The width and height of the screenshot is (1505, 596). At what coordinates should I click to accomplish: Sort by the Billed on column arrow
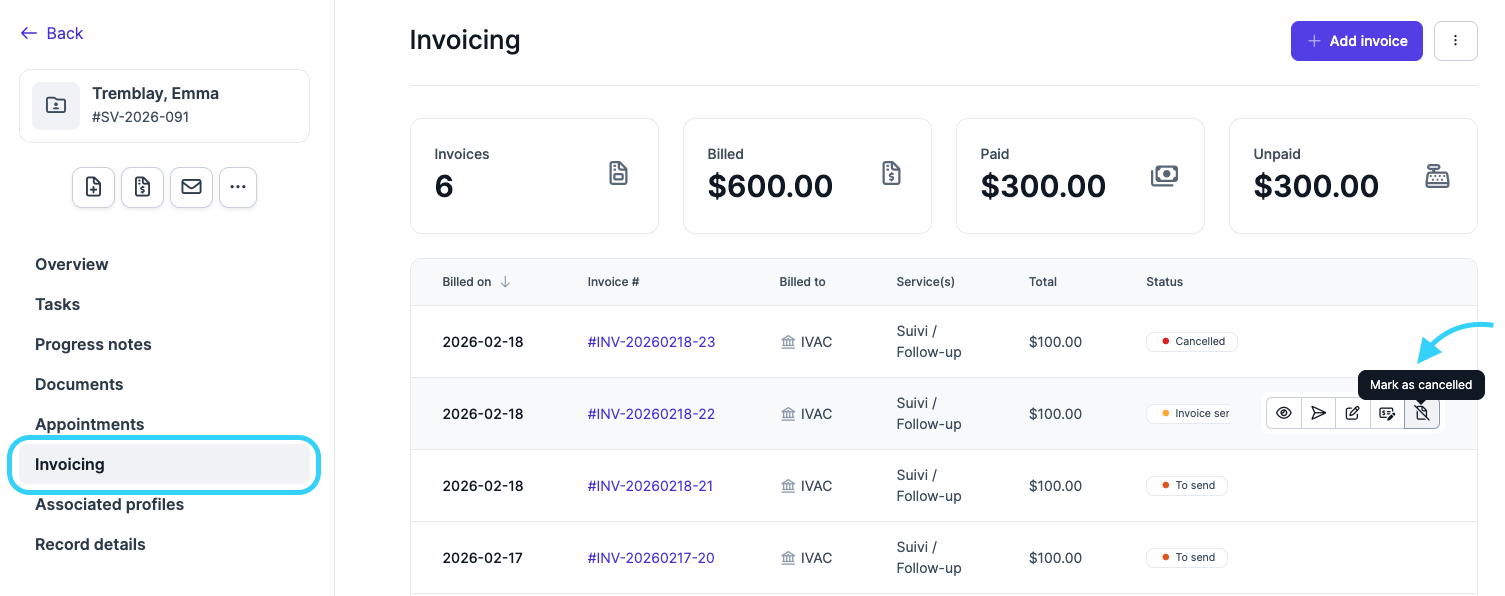coord(505,282)
